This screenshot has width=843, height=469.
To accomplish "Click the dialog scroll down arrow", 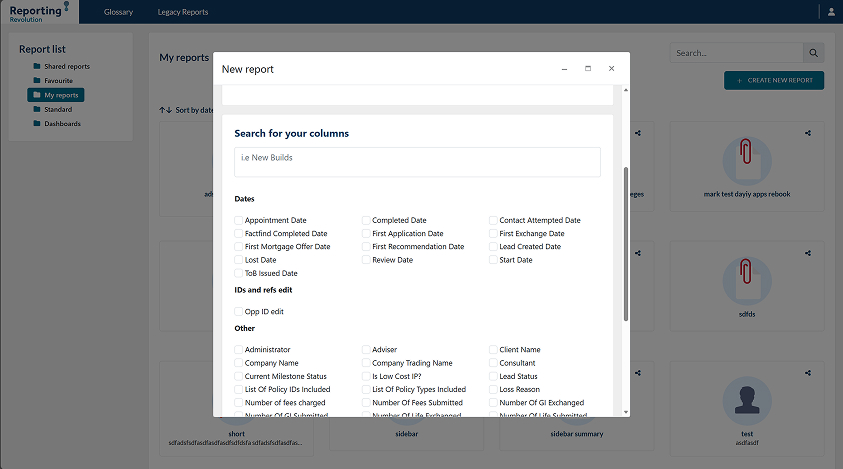I will pyautogui.click(x=625, y=412).
